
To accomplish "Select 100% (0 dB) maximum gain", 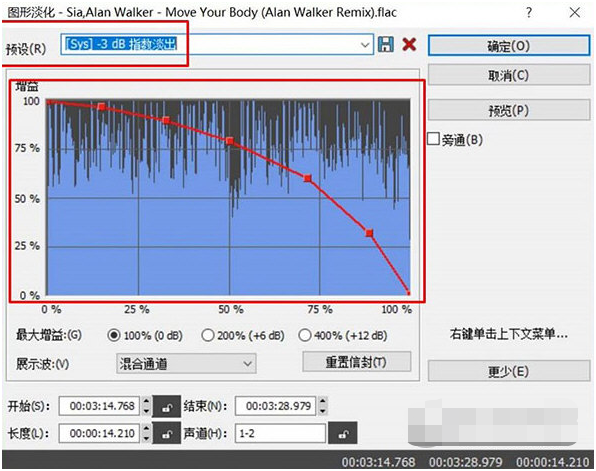I will point(114,335).
